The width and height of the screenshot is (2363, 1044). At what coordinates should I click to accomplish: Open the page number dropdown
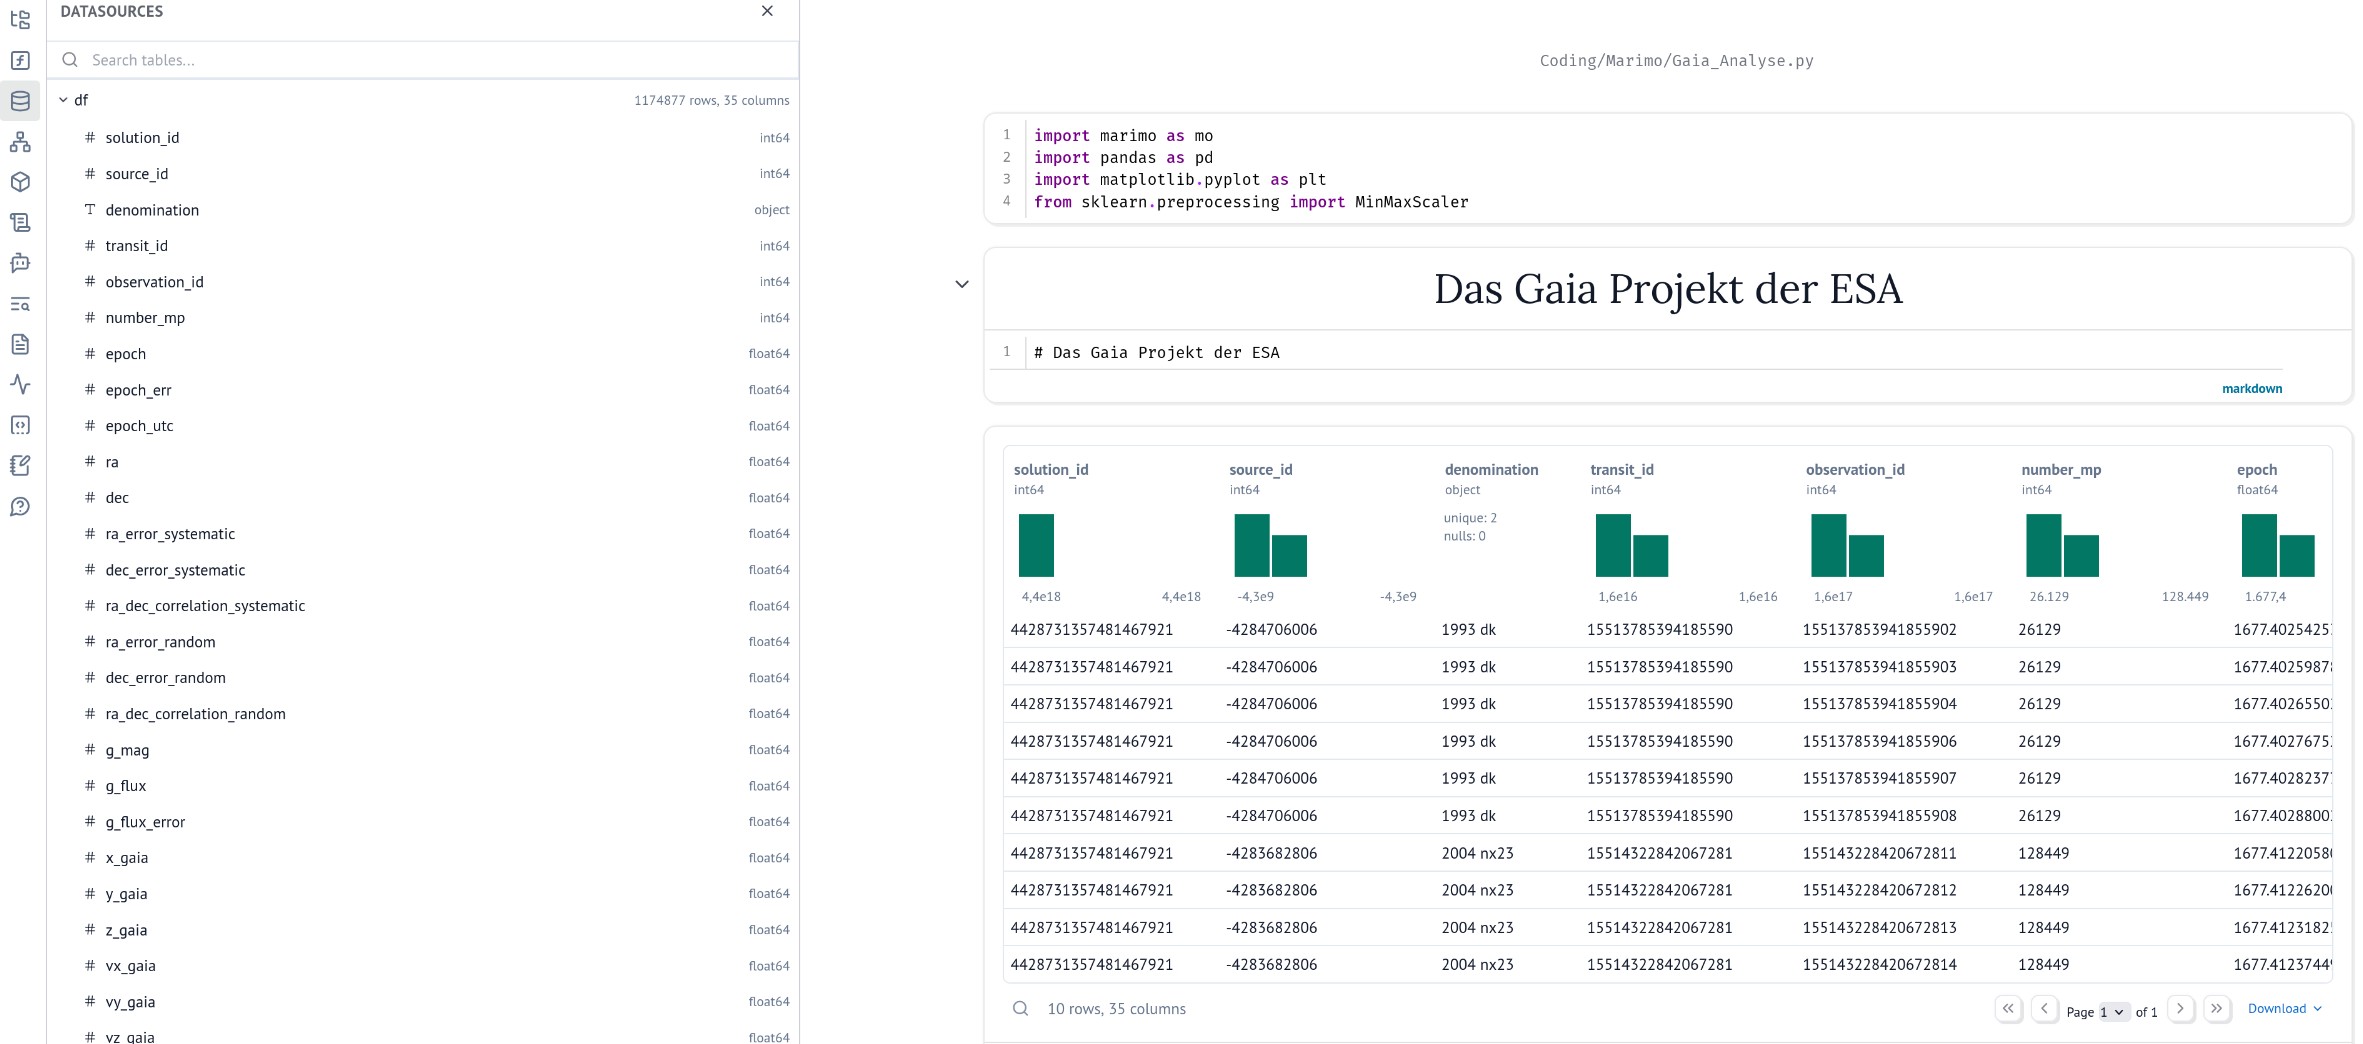point(2112,1012)
